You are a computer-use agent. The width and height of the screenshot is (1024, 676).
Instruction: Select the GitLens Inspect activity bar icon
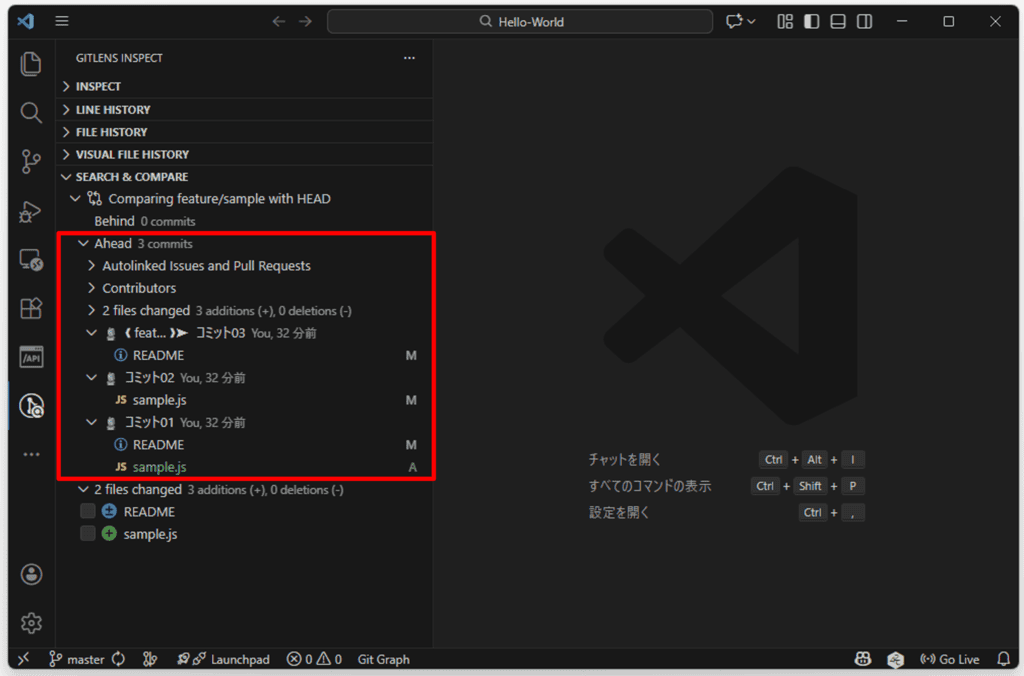point(31,406)
